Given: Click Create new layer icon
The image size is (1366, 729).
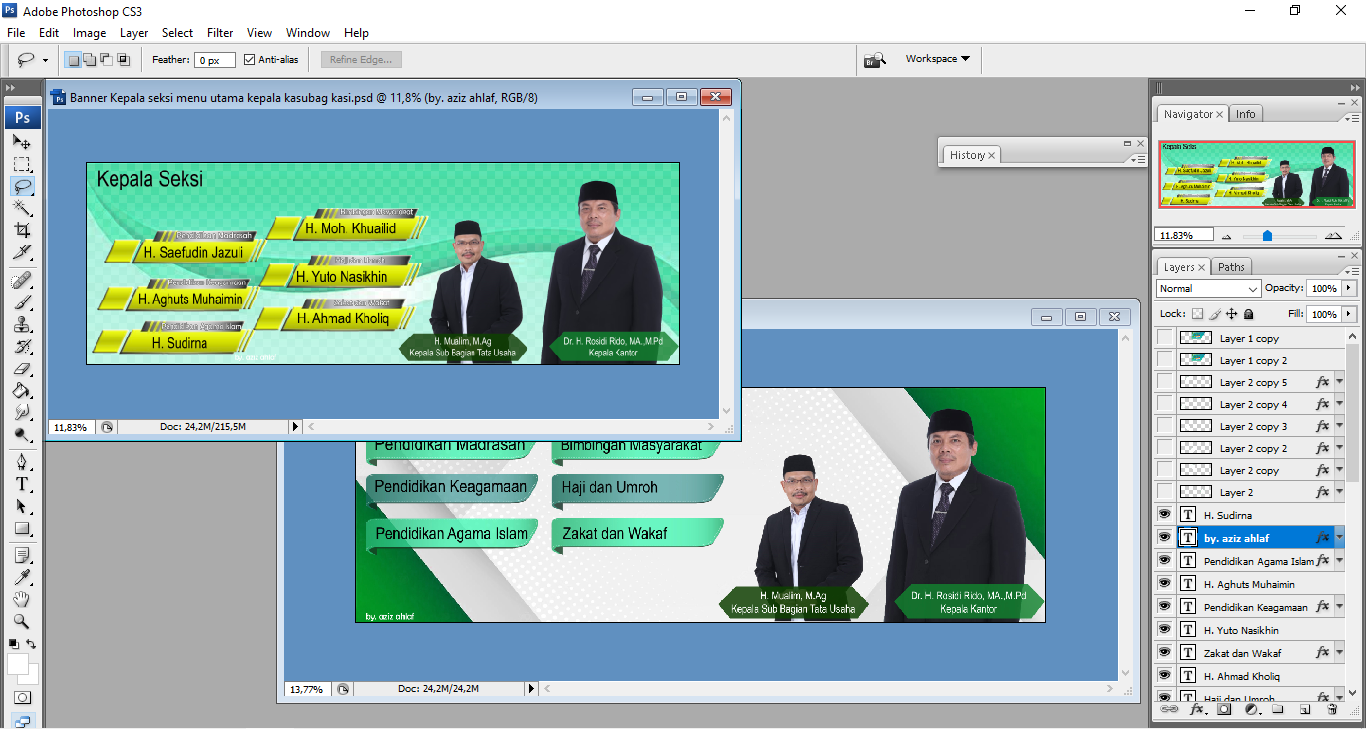Looking at the screenshot, I should [x=1305, y=709].
